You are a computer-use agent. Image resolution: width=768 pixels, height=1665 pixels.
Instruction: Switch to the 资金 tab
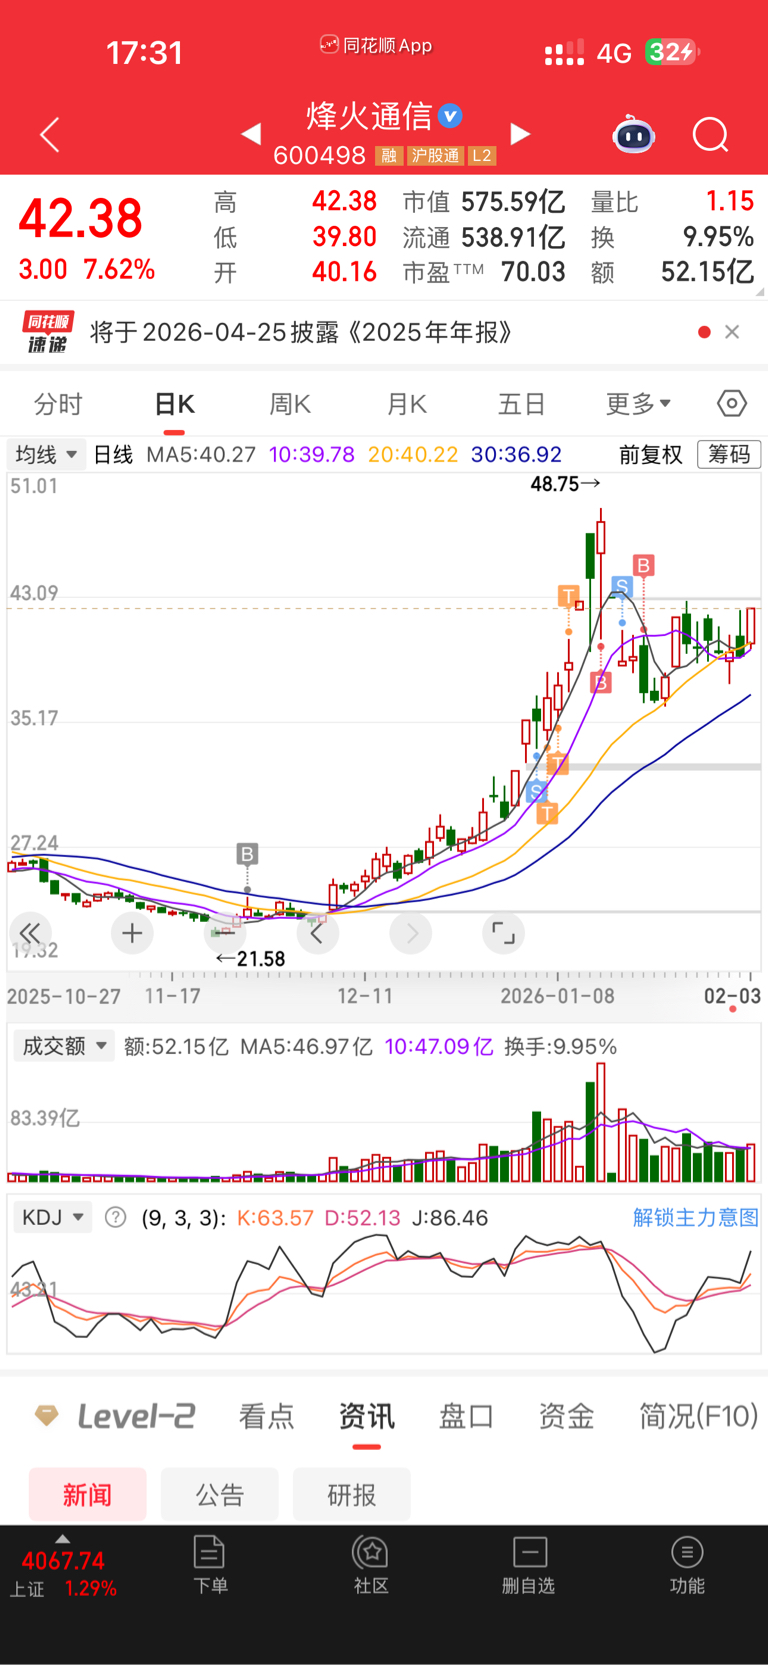(566, 1416)
